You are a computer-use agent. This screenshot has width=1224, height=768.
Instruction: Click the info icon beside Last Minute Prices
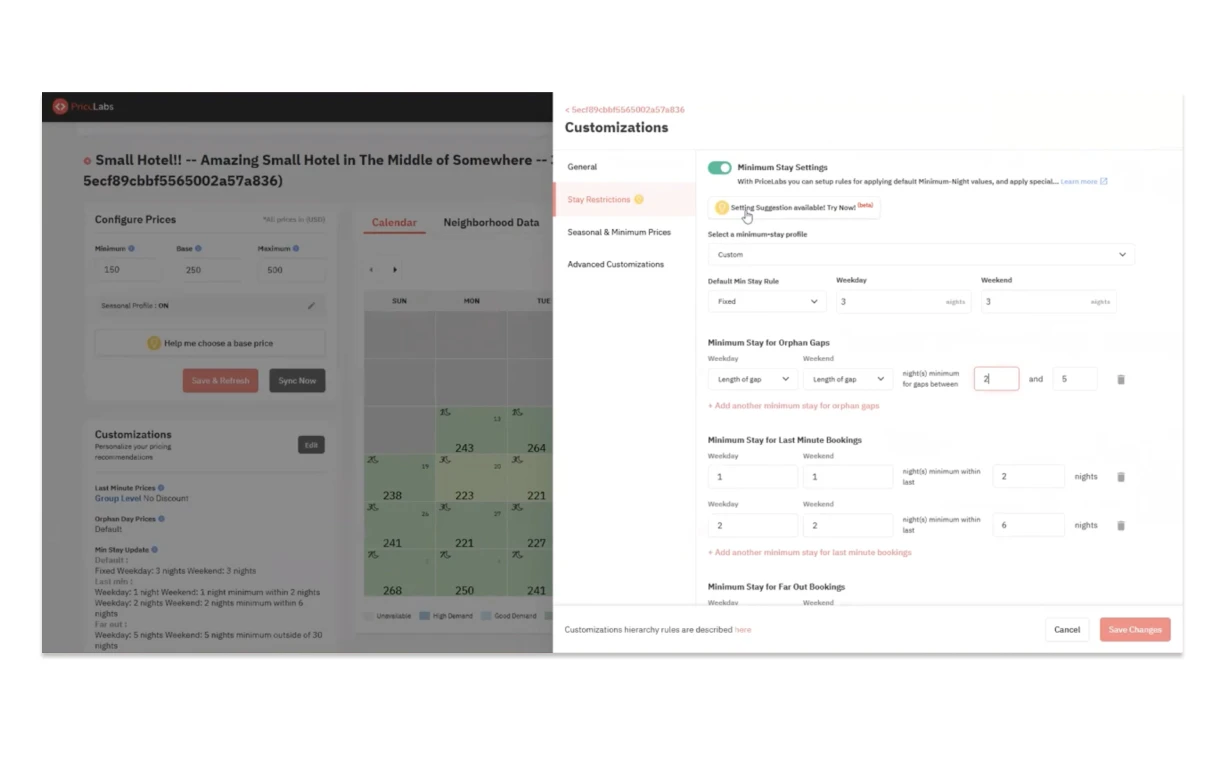pyautogui.click(x=163, y=488)
